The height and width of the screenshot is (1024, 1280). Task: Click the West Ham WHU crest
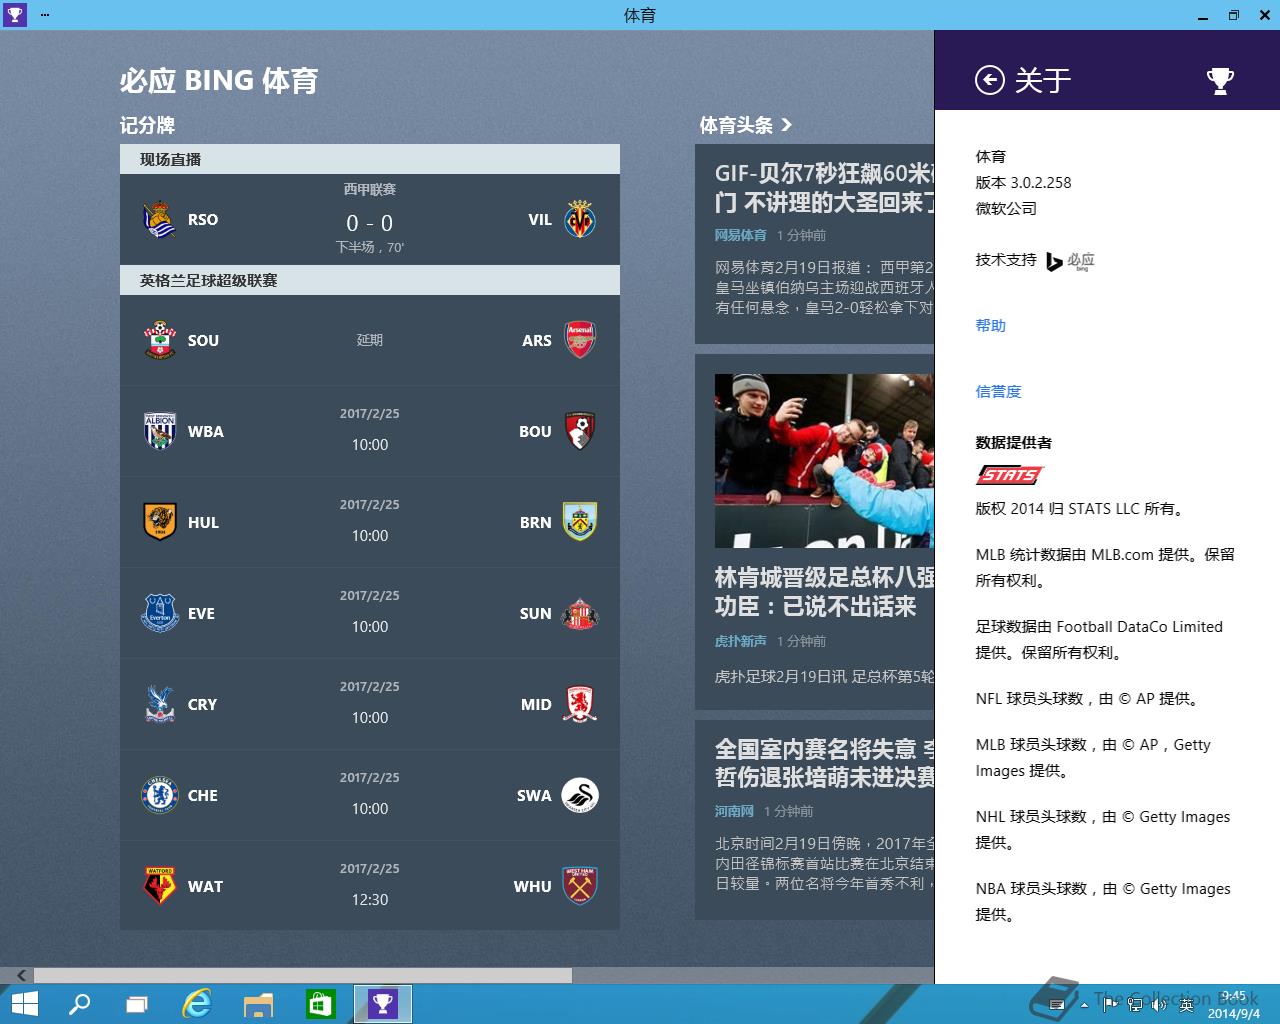(x=580, y=886)
